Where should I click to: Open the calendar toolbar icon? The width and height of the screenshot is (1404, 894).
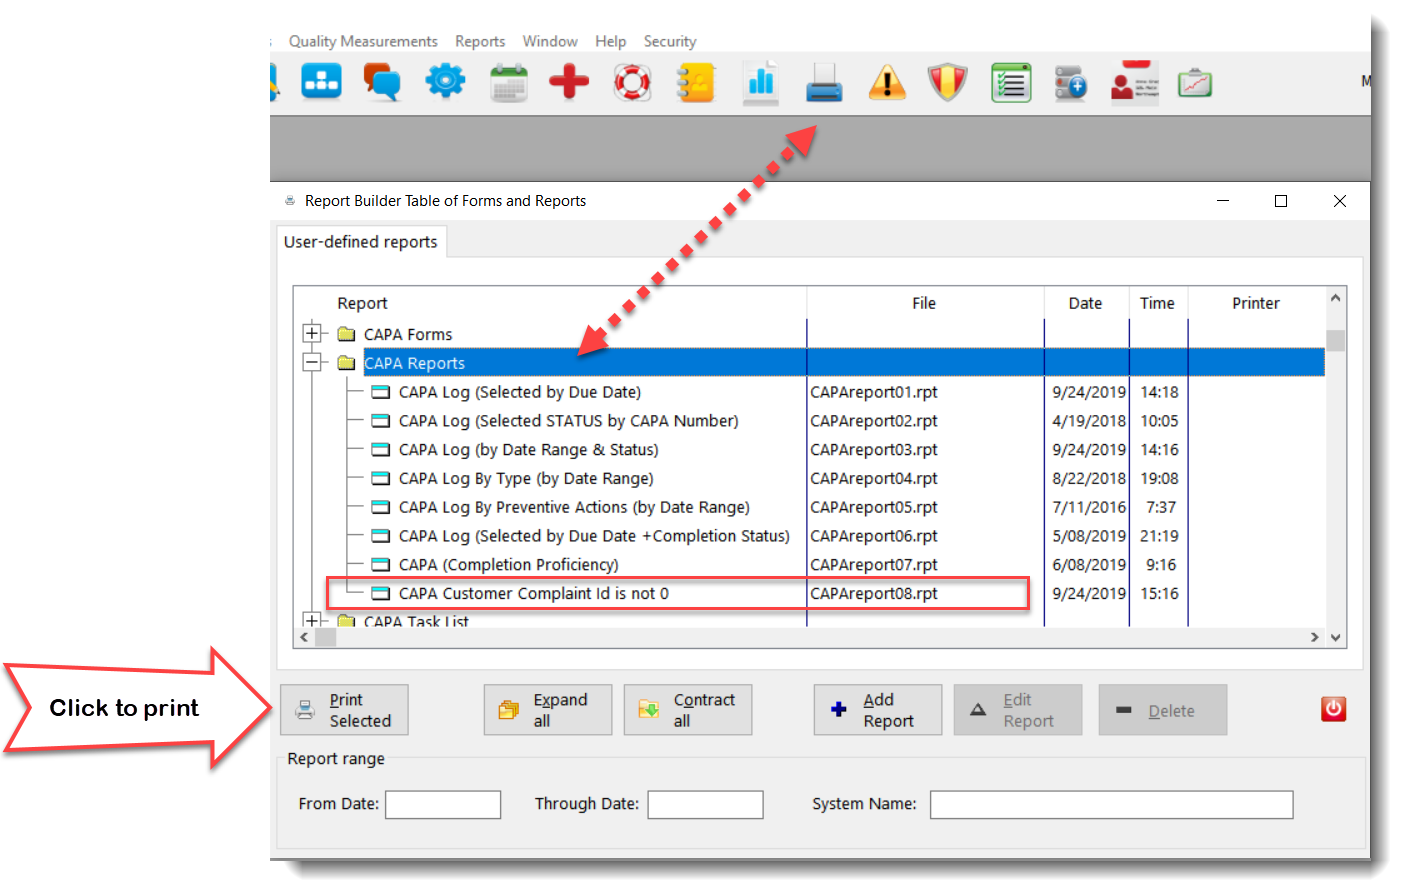point(508,83)
